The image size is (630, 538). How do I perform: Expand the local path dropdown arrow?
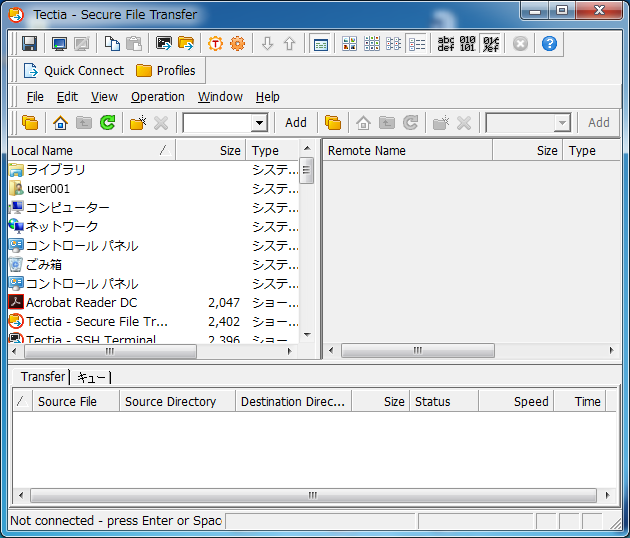260,123
